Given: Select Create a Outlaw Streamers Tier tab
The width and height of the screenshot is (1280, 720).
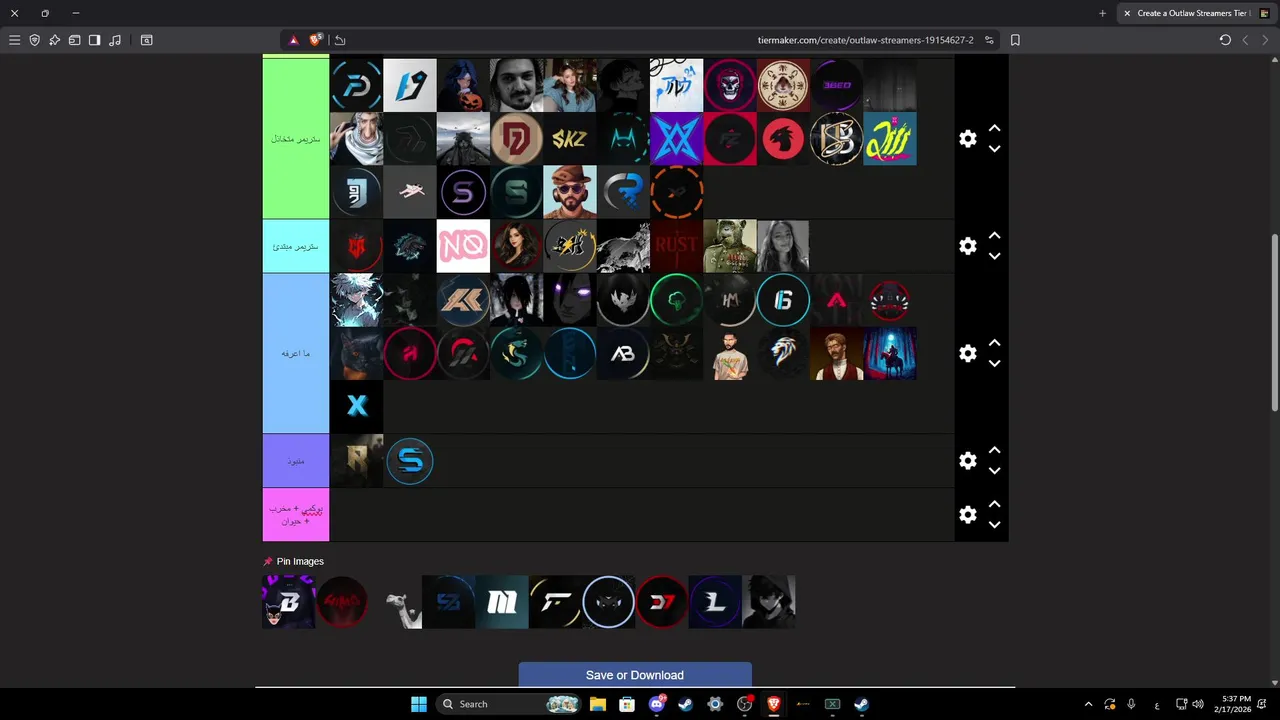Looking at the screenshot, I should pos(1194,13).
